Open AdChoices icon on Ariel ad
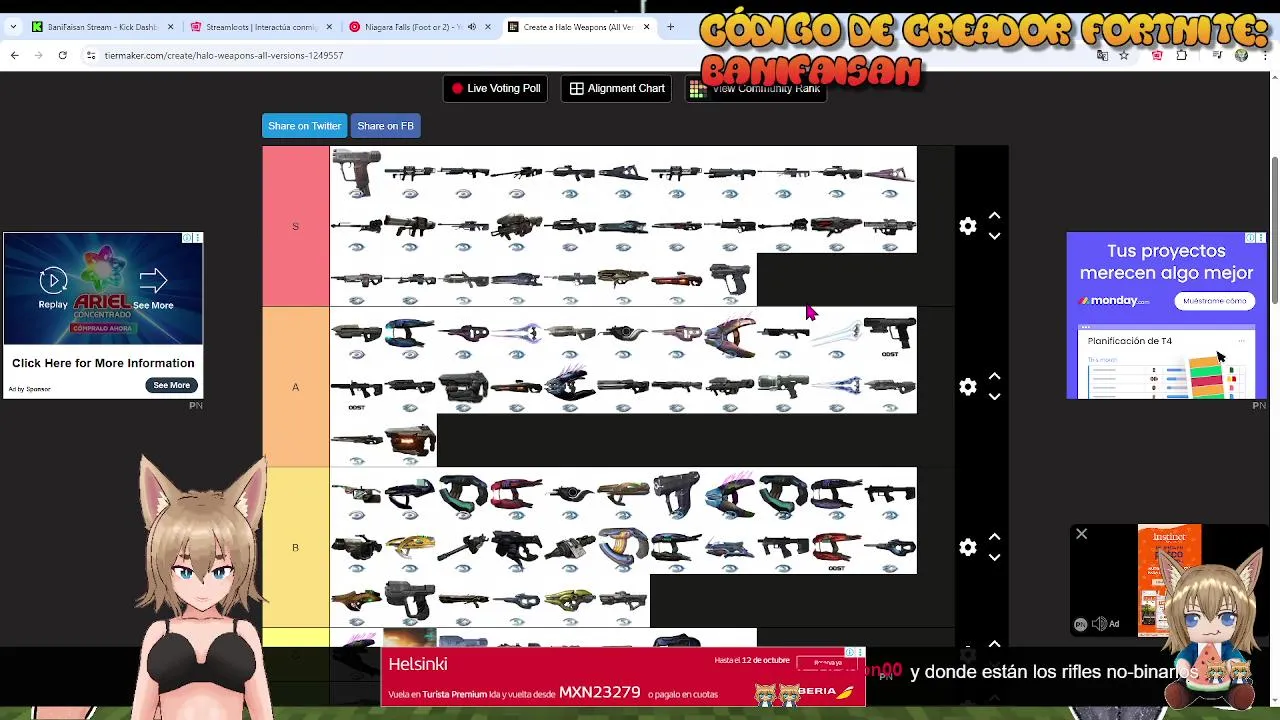 click(187, 238)
